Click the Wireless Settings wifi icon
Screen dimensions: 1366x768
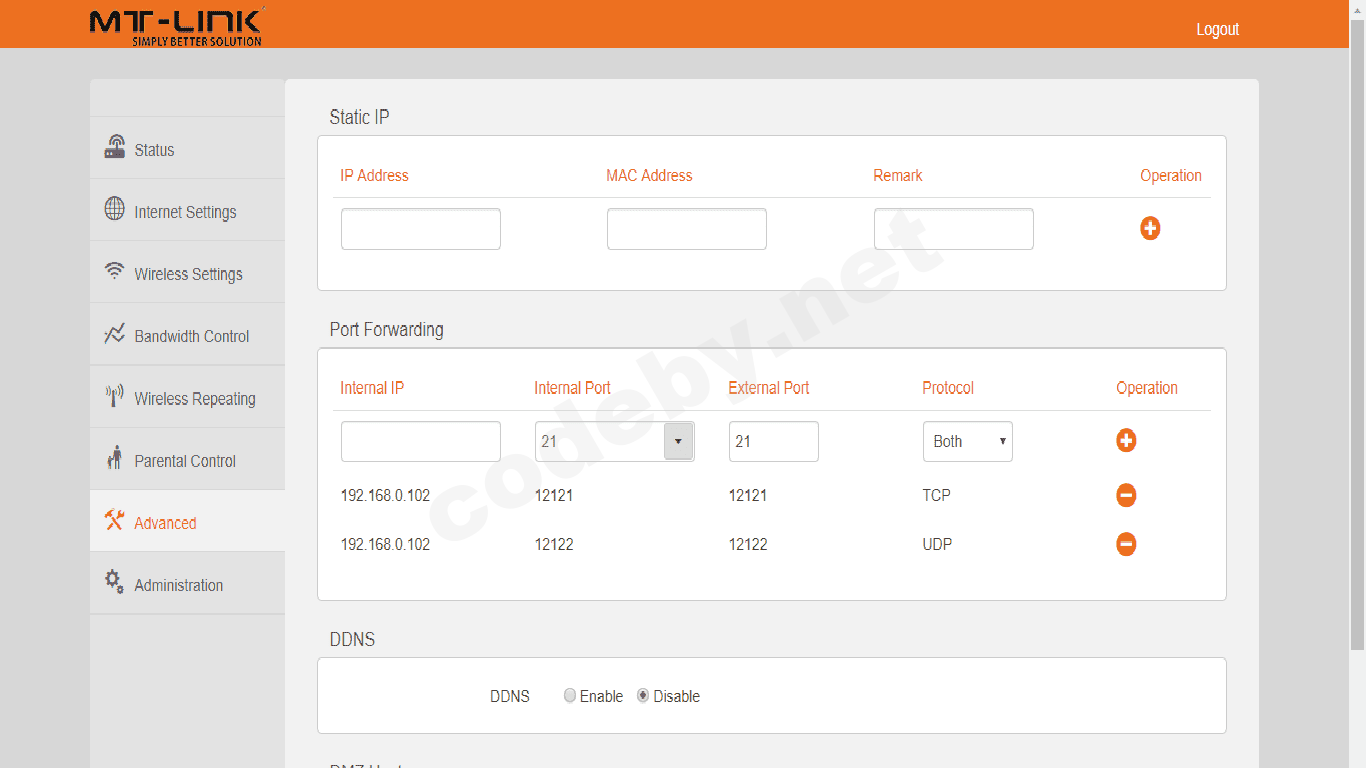tap(115, 271)
